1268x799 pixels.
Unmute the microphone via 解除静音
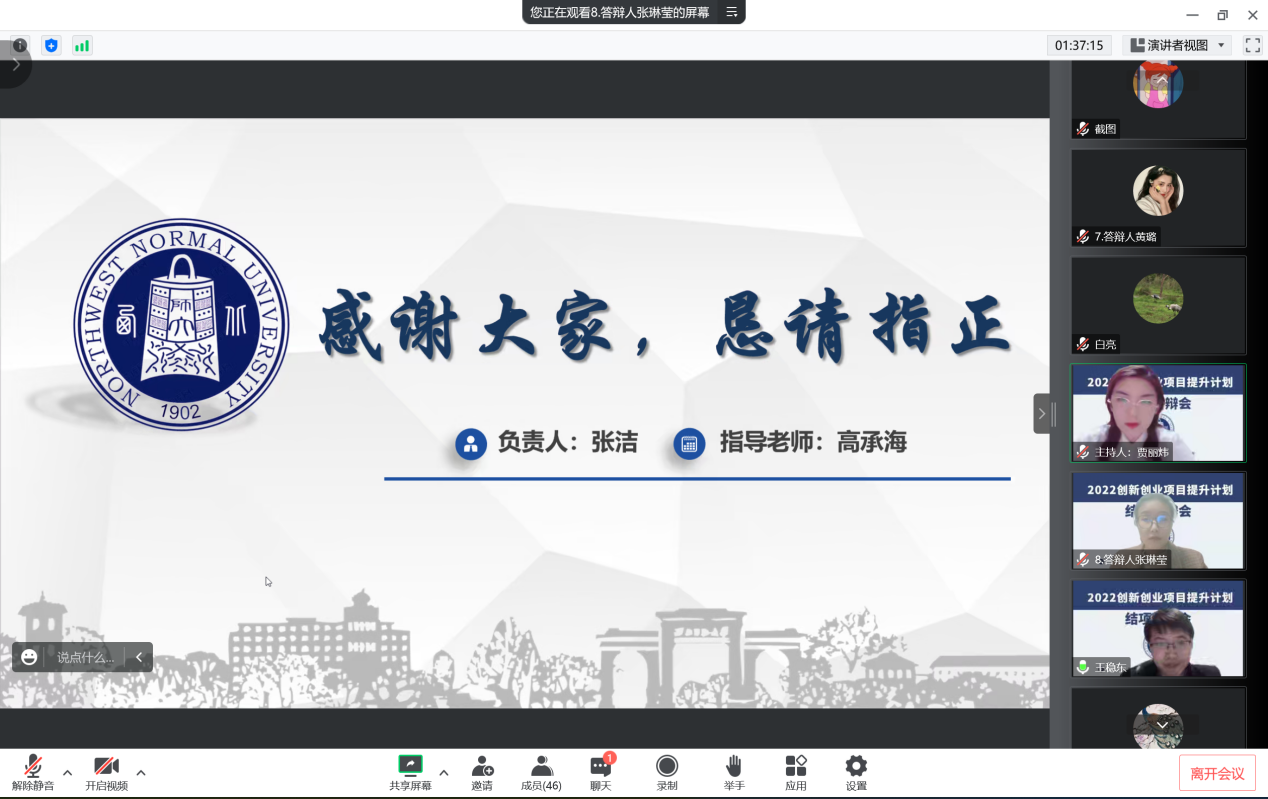tap(33, 773)
